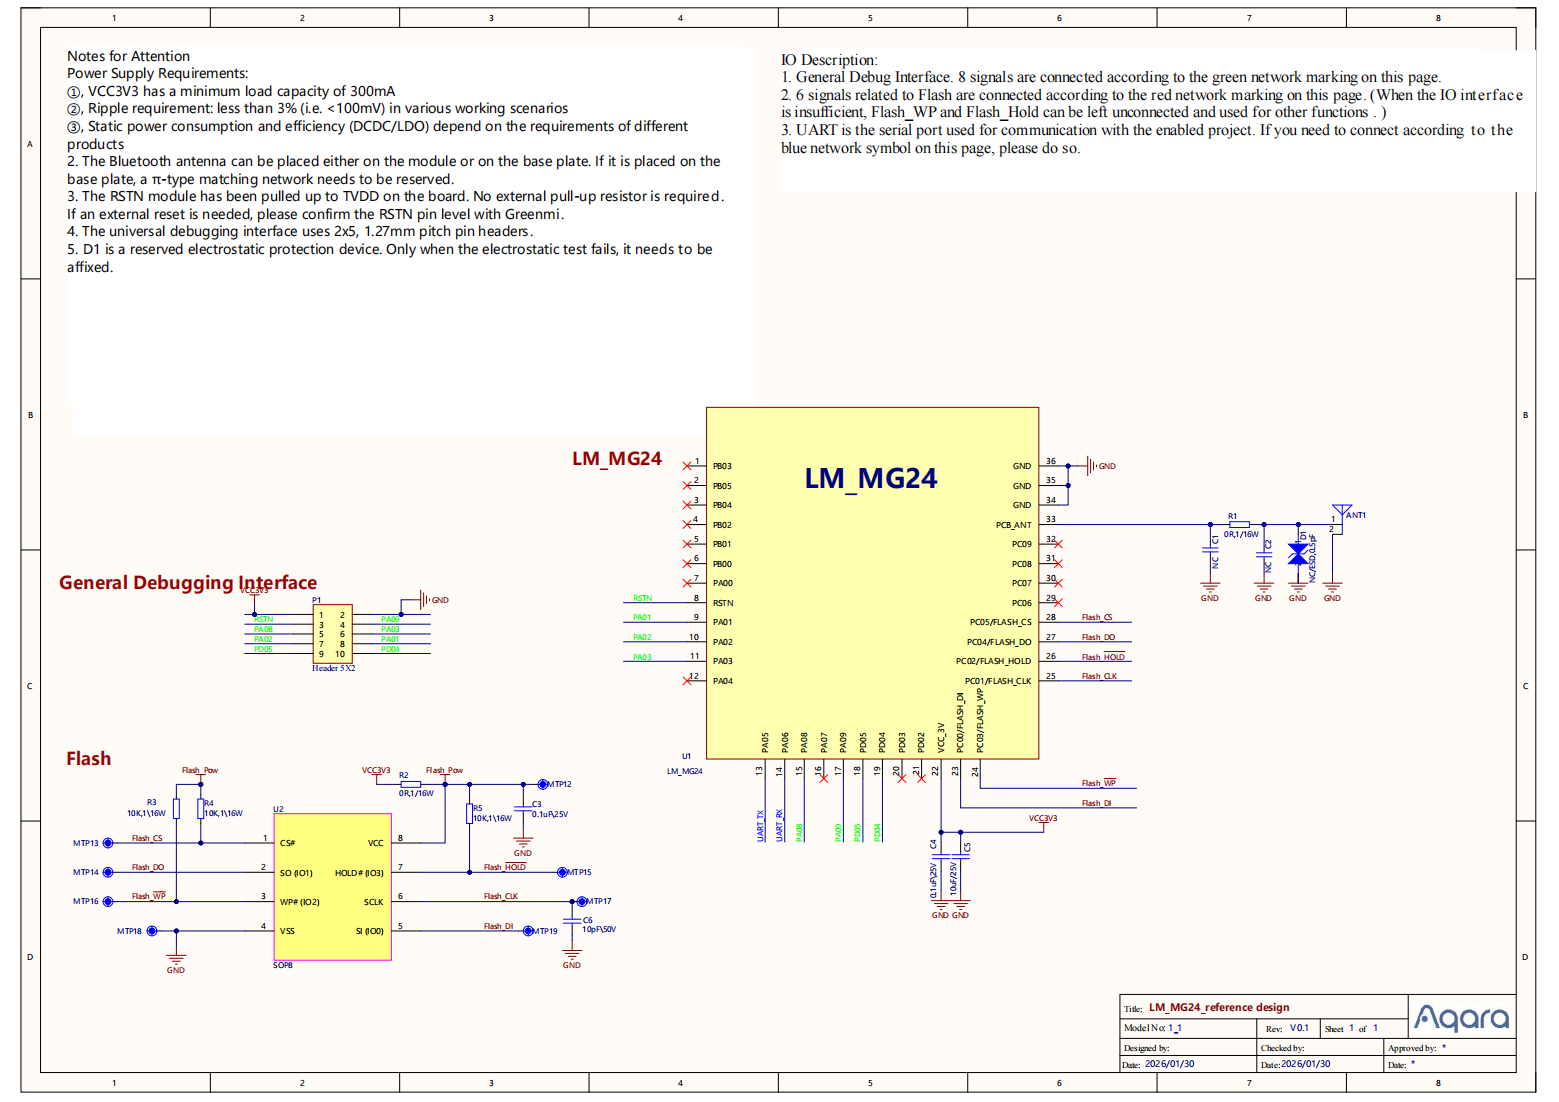The height and width of the screenshot is (1102, 1559).
Task: Click the PA04 pin label
Action: (722, 681)
